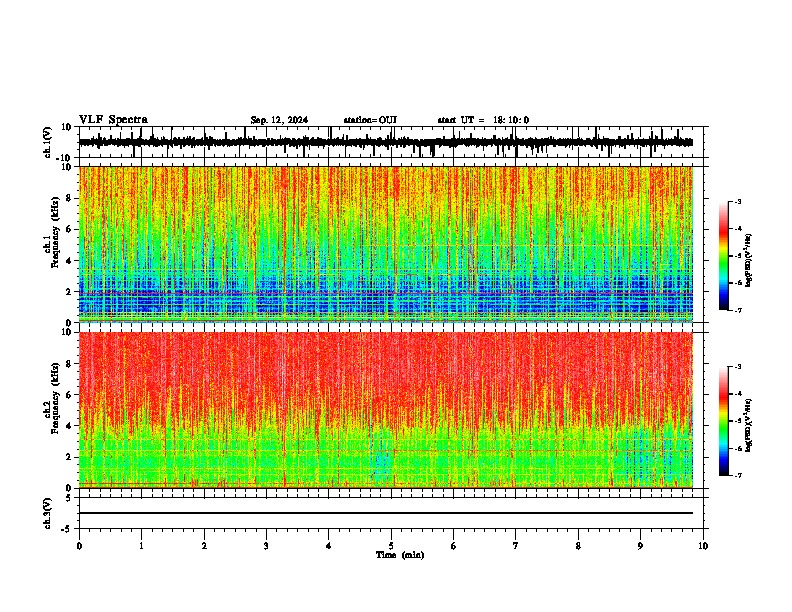Click the ch.2 colorbar log(PSD) unit label
This screenshot has height=612, width=792.
(749, 425)
